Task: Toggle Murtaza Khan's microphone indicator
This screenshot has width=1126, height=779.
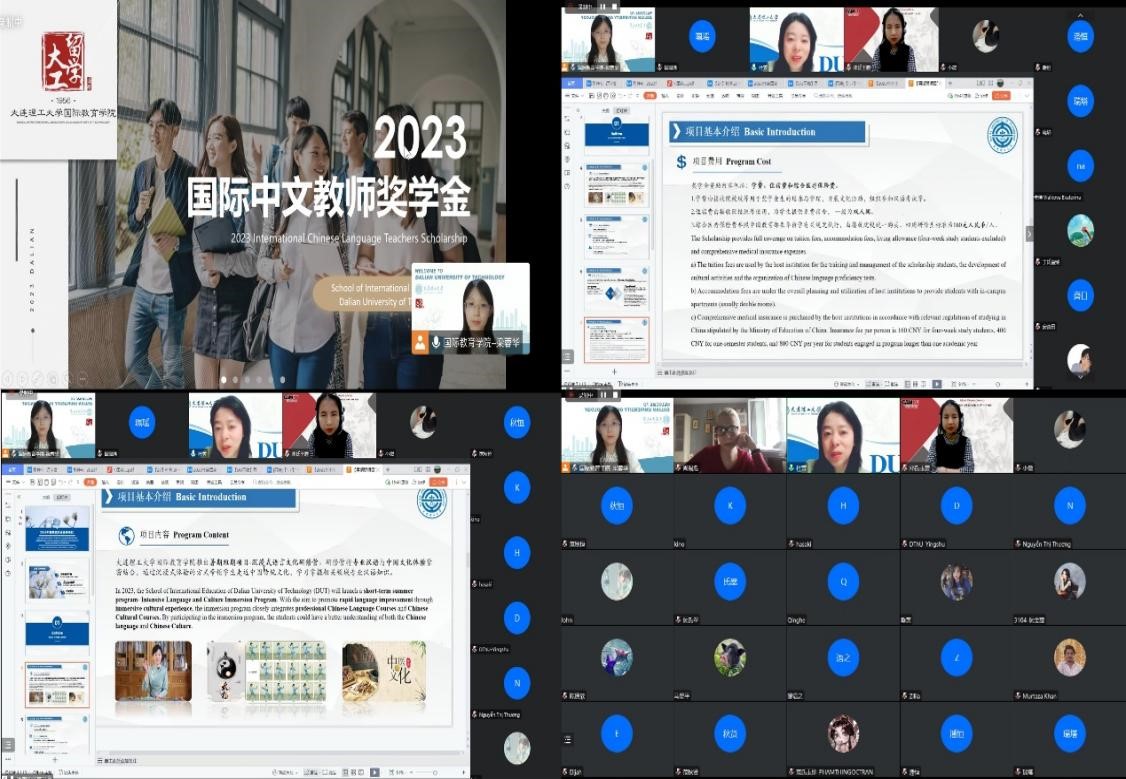Action: click(x=1020, y=695)
